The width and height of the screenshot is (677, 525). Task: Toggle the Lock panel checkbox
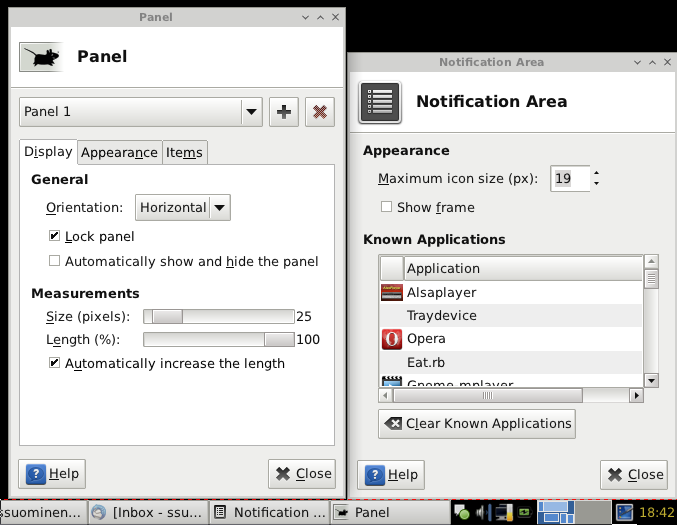(55, 237)
